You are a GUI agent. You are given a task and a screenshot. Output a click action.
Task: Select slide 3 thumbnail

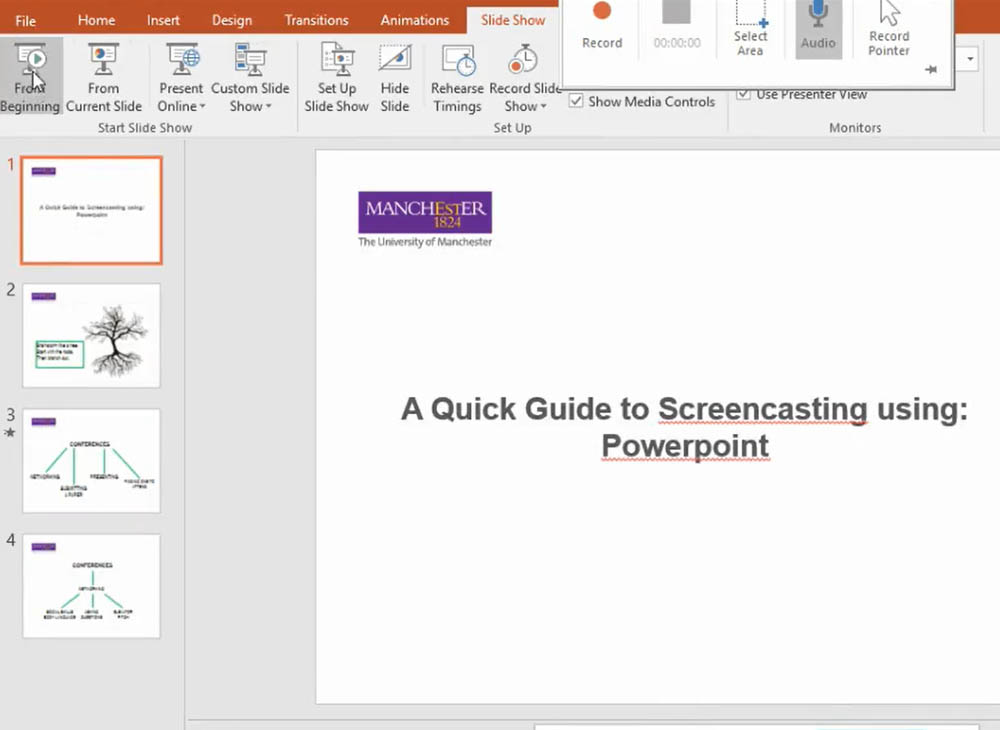pyautogui.click(x=92, y=460)
